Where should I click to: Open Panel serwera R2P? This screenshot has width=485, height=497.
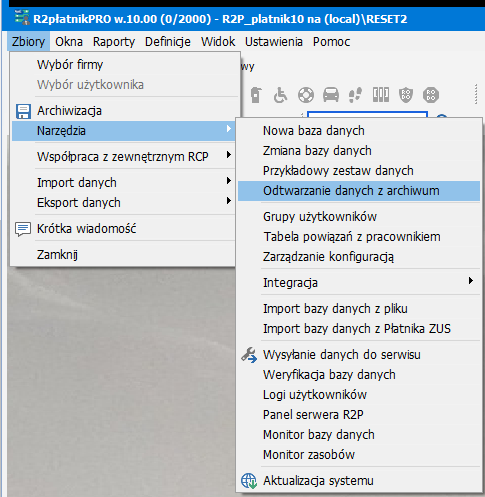359,415
